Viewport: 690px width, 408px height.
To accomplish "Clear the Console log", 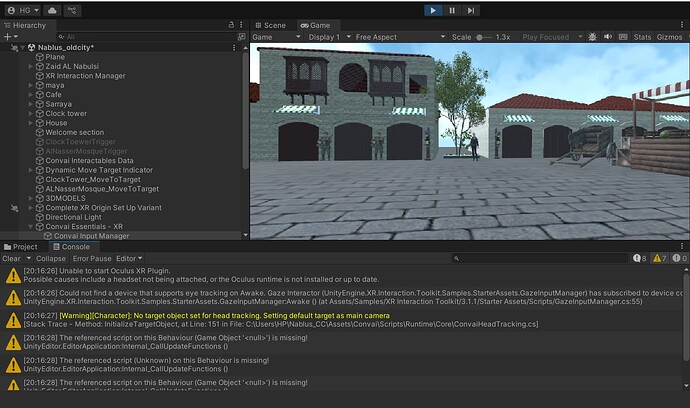I will tap(11, 259).
